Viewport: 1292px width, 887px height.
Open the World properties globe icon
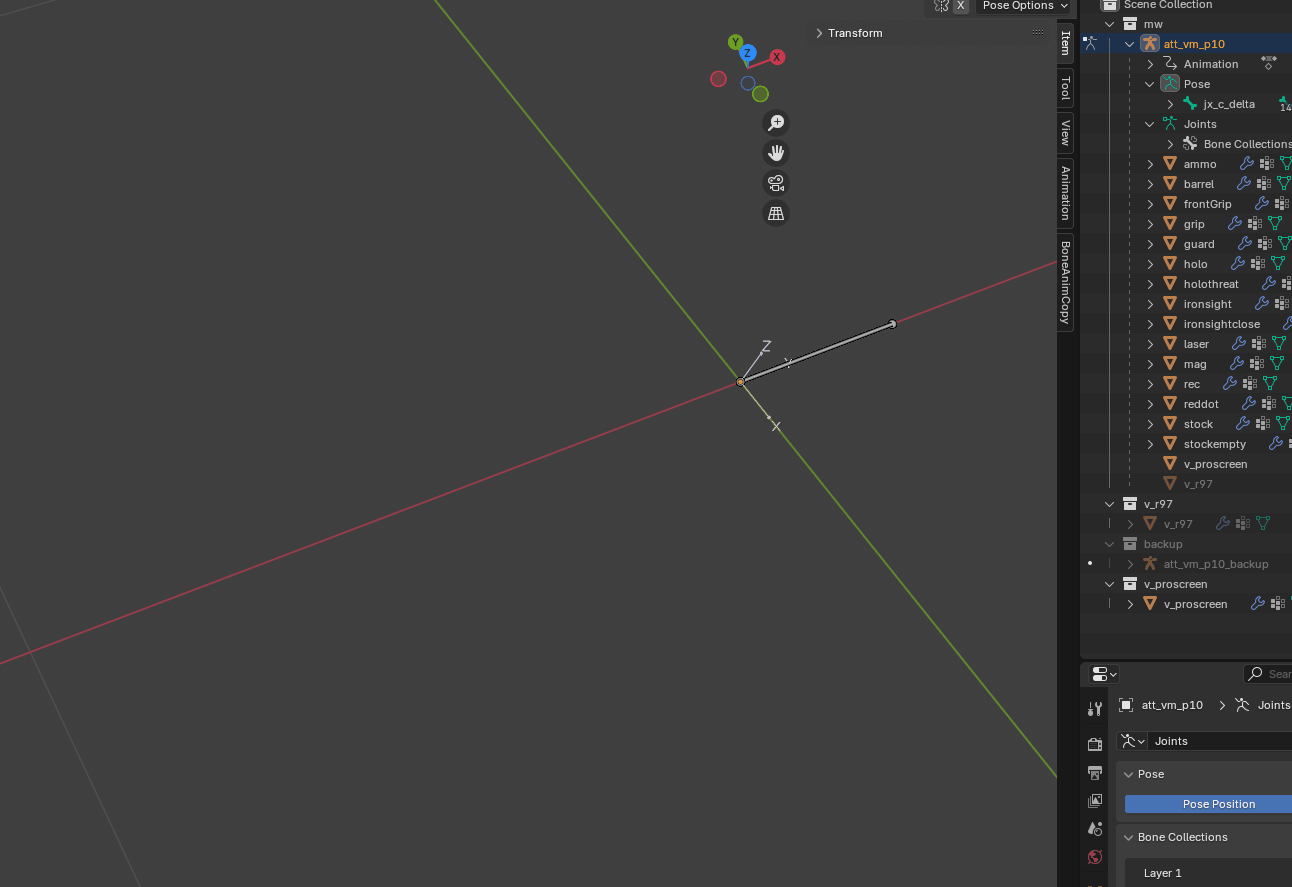[x=1095, y=857]
